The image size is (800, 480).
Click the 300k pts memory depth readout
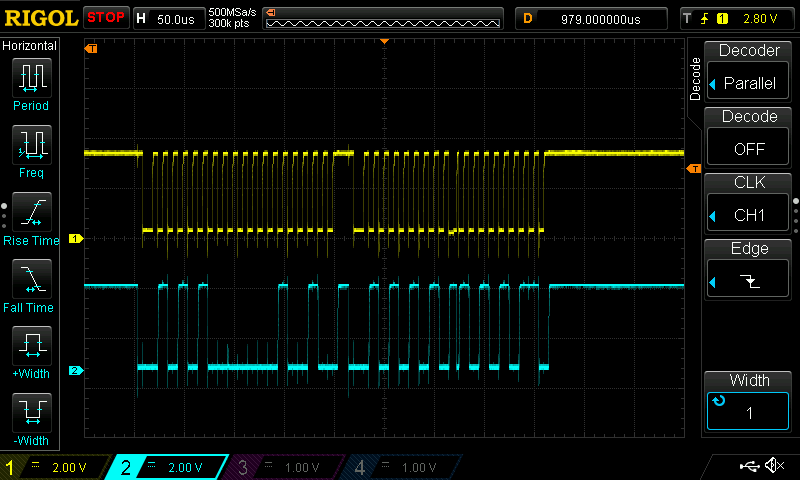coord(229,23)
